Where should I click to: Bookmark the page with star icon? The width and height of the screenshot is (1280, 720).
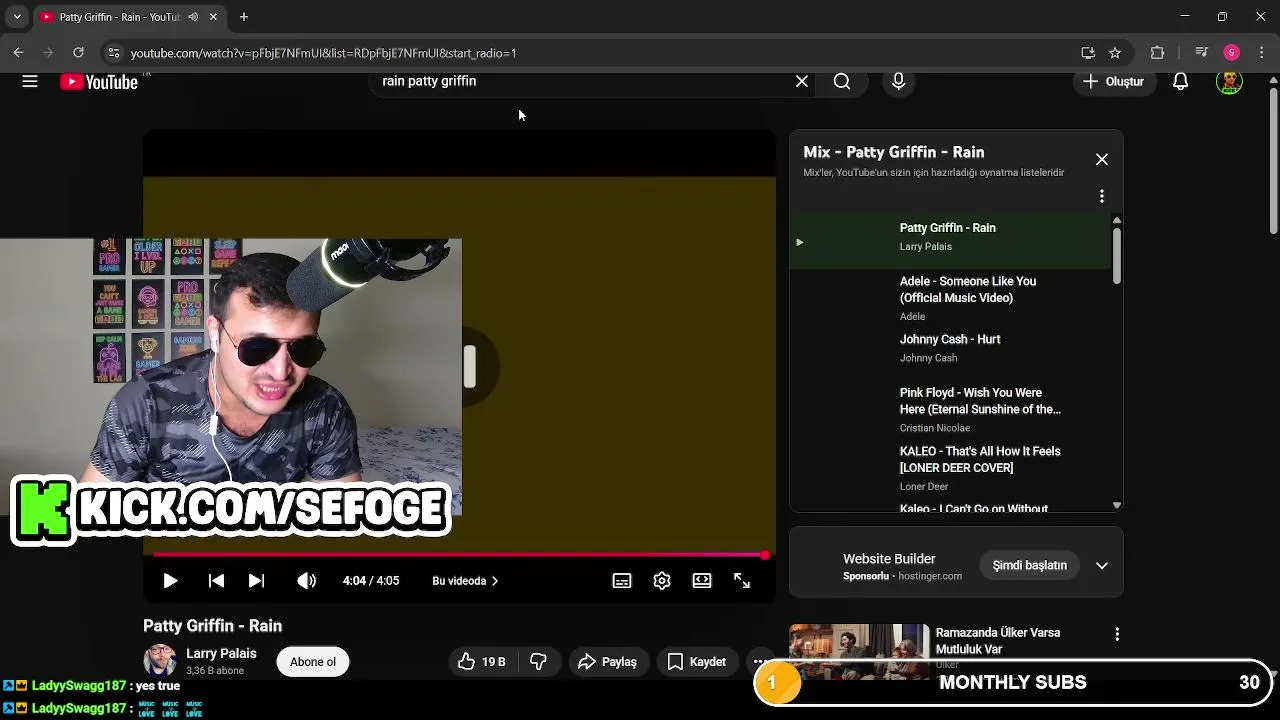[1115, 53]
